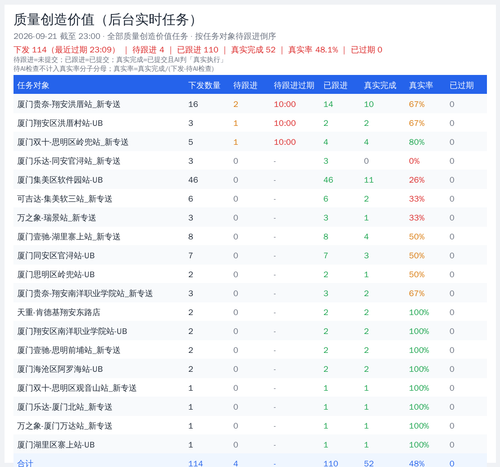
Task: Click the 100% rate for 厦门海沧区阿罗海站-UB
Action: (419, 369)
